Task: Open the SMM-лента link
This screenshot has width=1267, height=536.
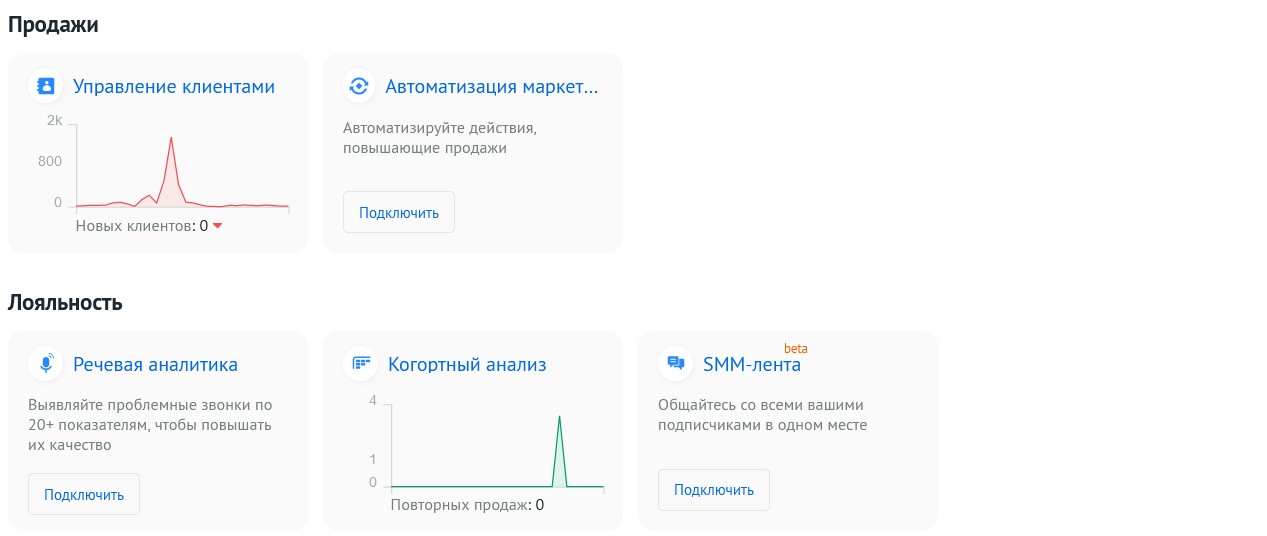Action: coord(752,365)
